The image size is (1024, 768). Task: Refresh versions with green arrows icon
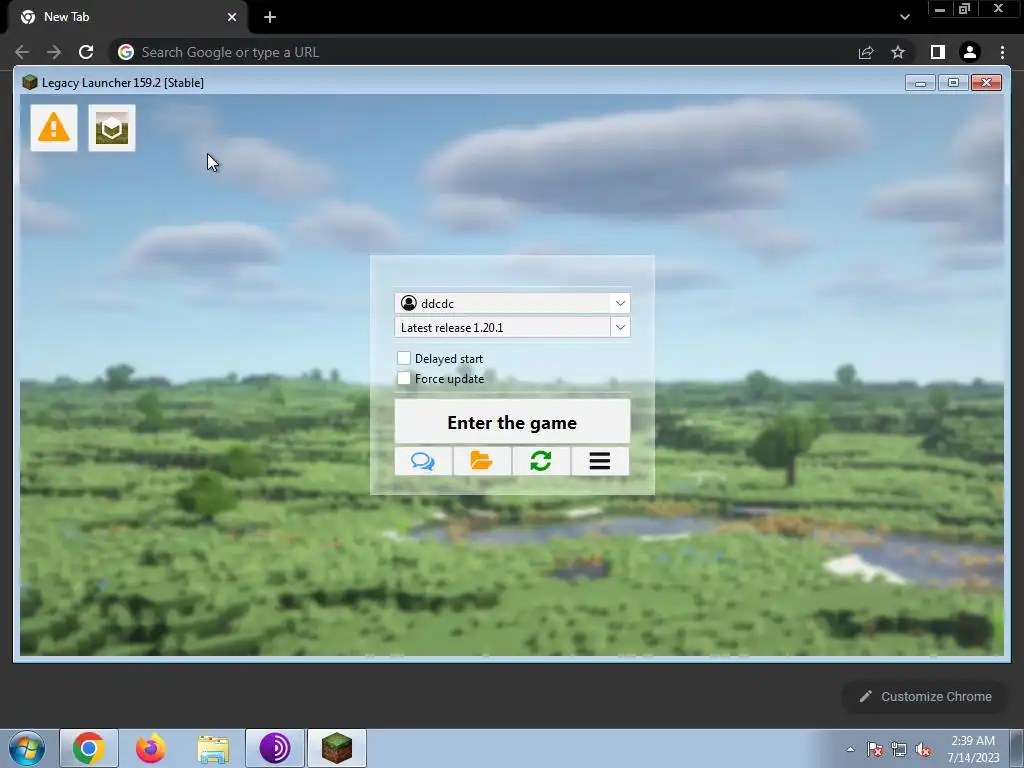pos(541,462)
